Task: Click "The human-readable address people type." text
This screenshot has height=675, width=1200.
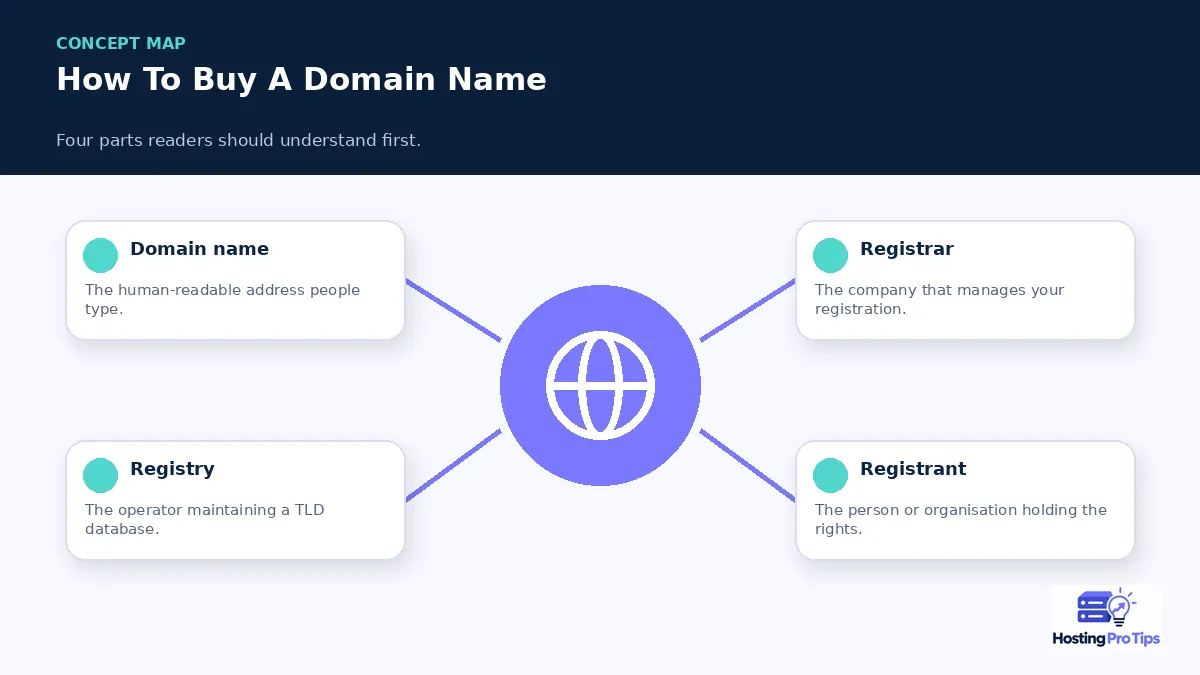Action: pyautogui.click(x=222, y=299)
